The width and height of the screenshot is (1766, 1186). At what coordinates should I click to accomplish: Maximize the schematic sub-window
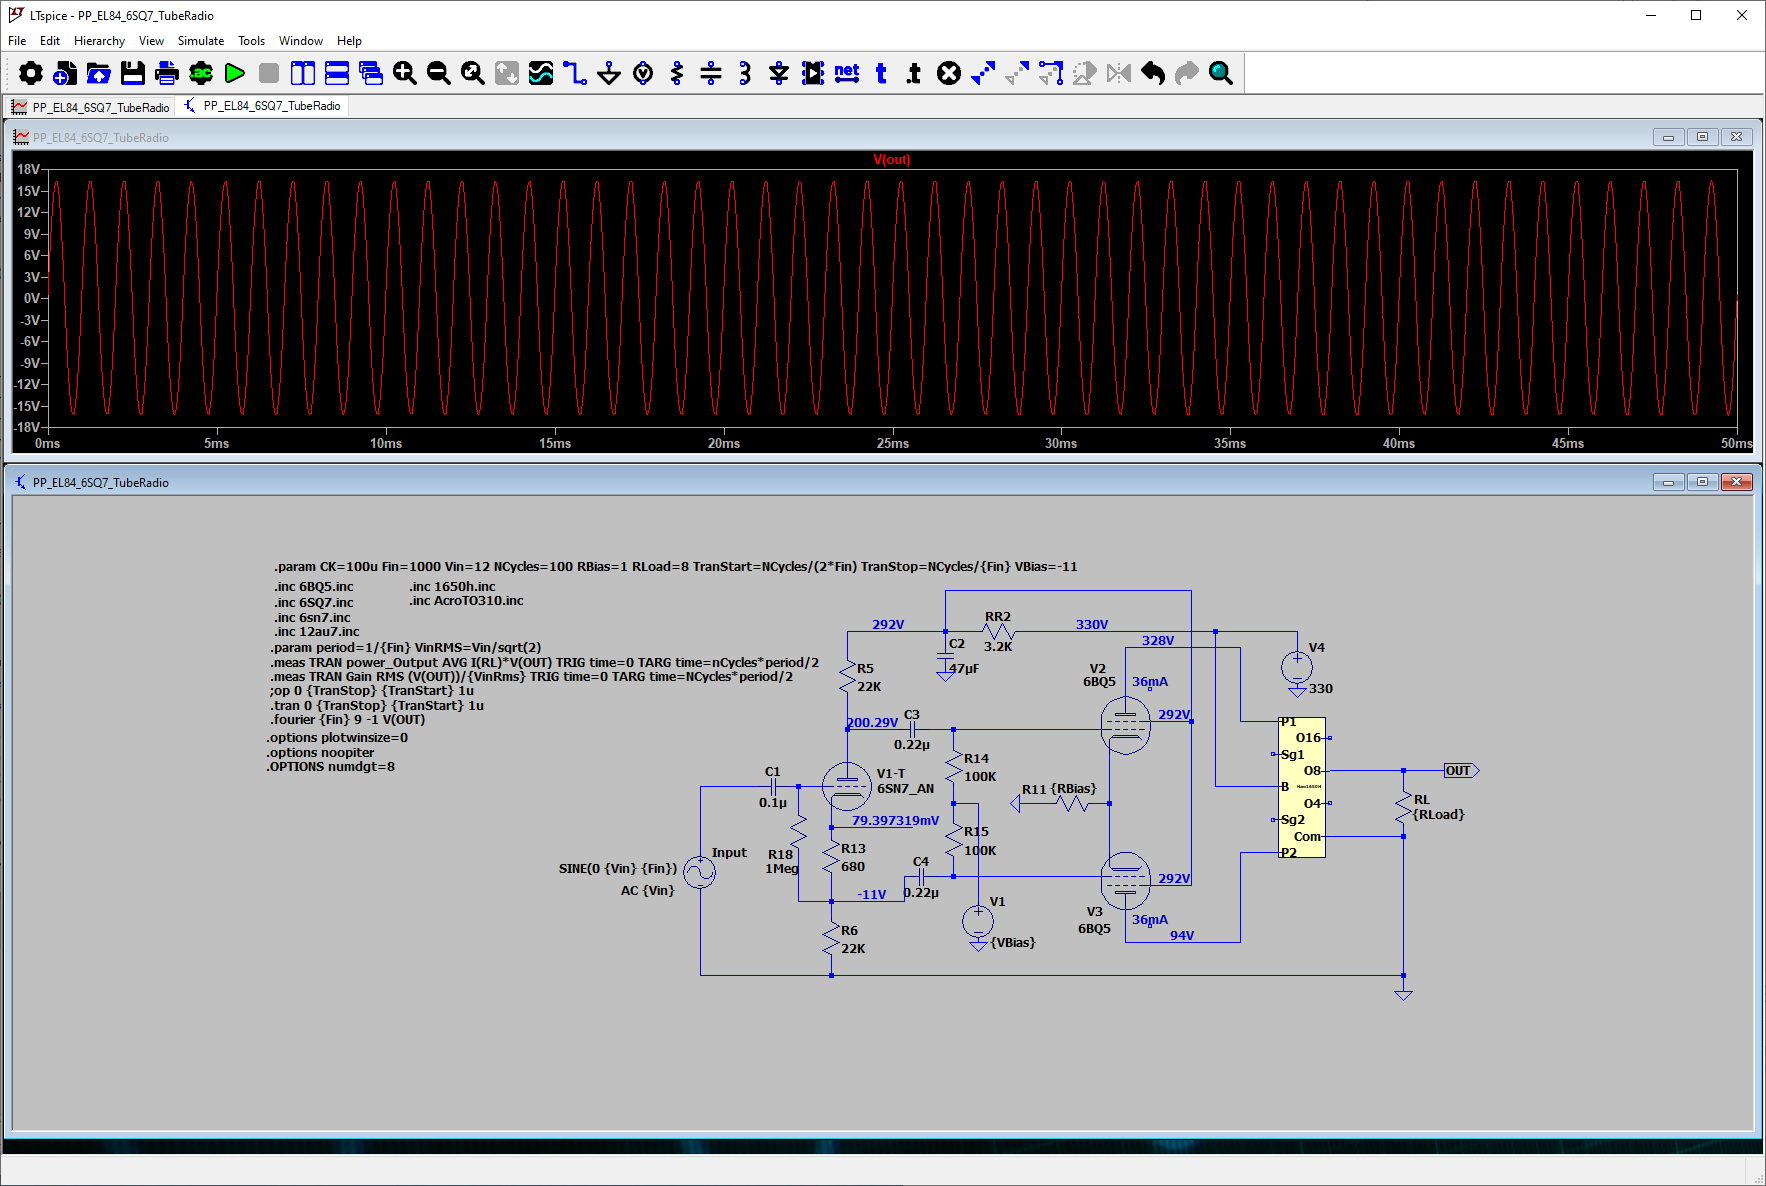point(1702,482)
